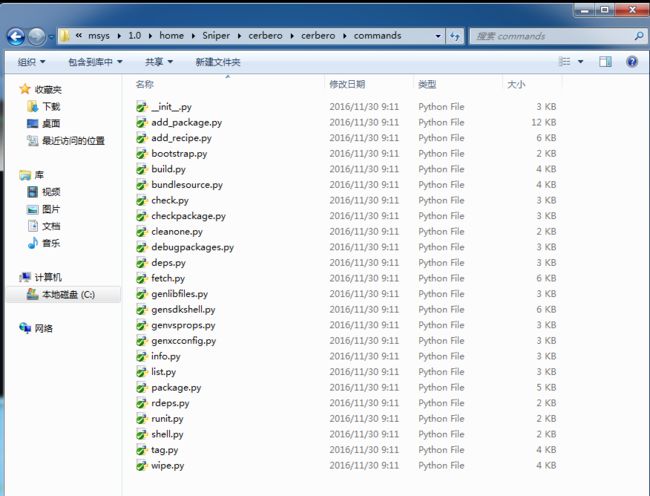Select the file name package.py
650x496 pixels.
(176, 388)
